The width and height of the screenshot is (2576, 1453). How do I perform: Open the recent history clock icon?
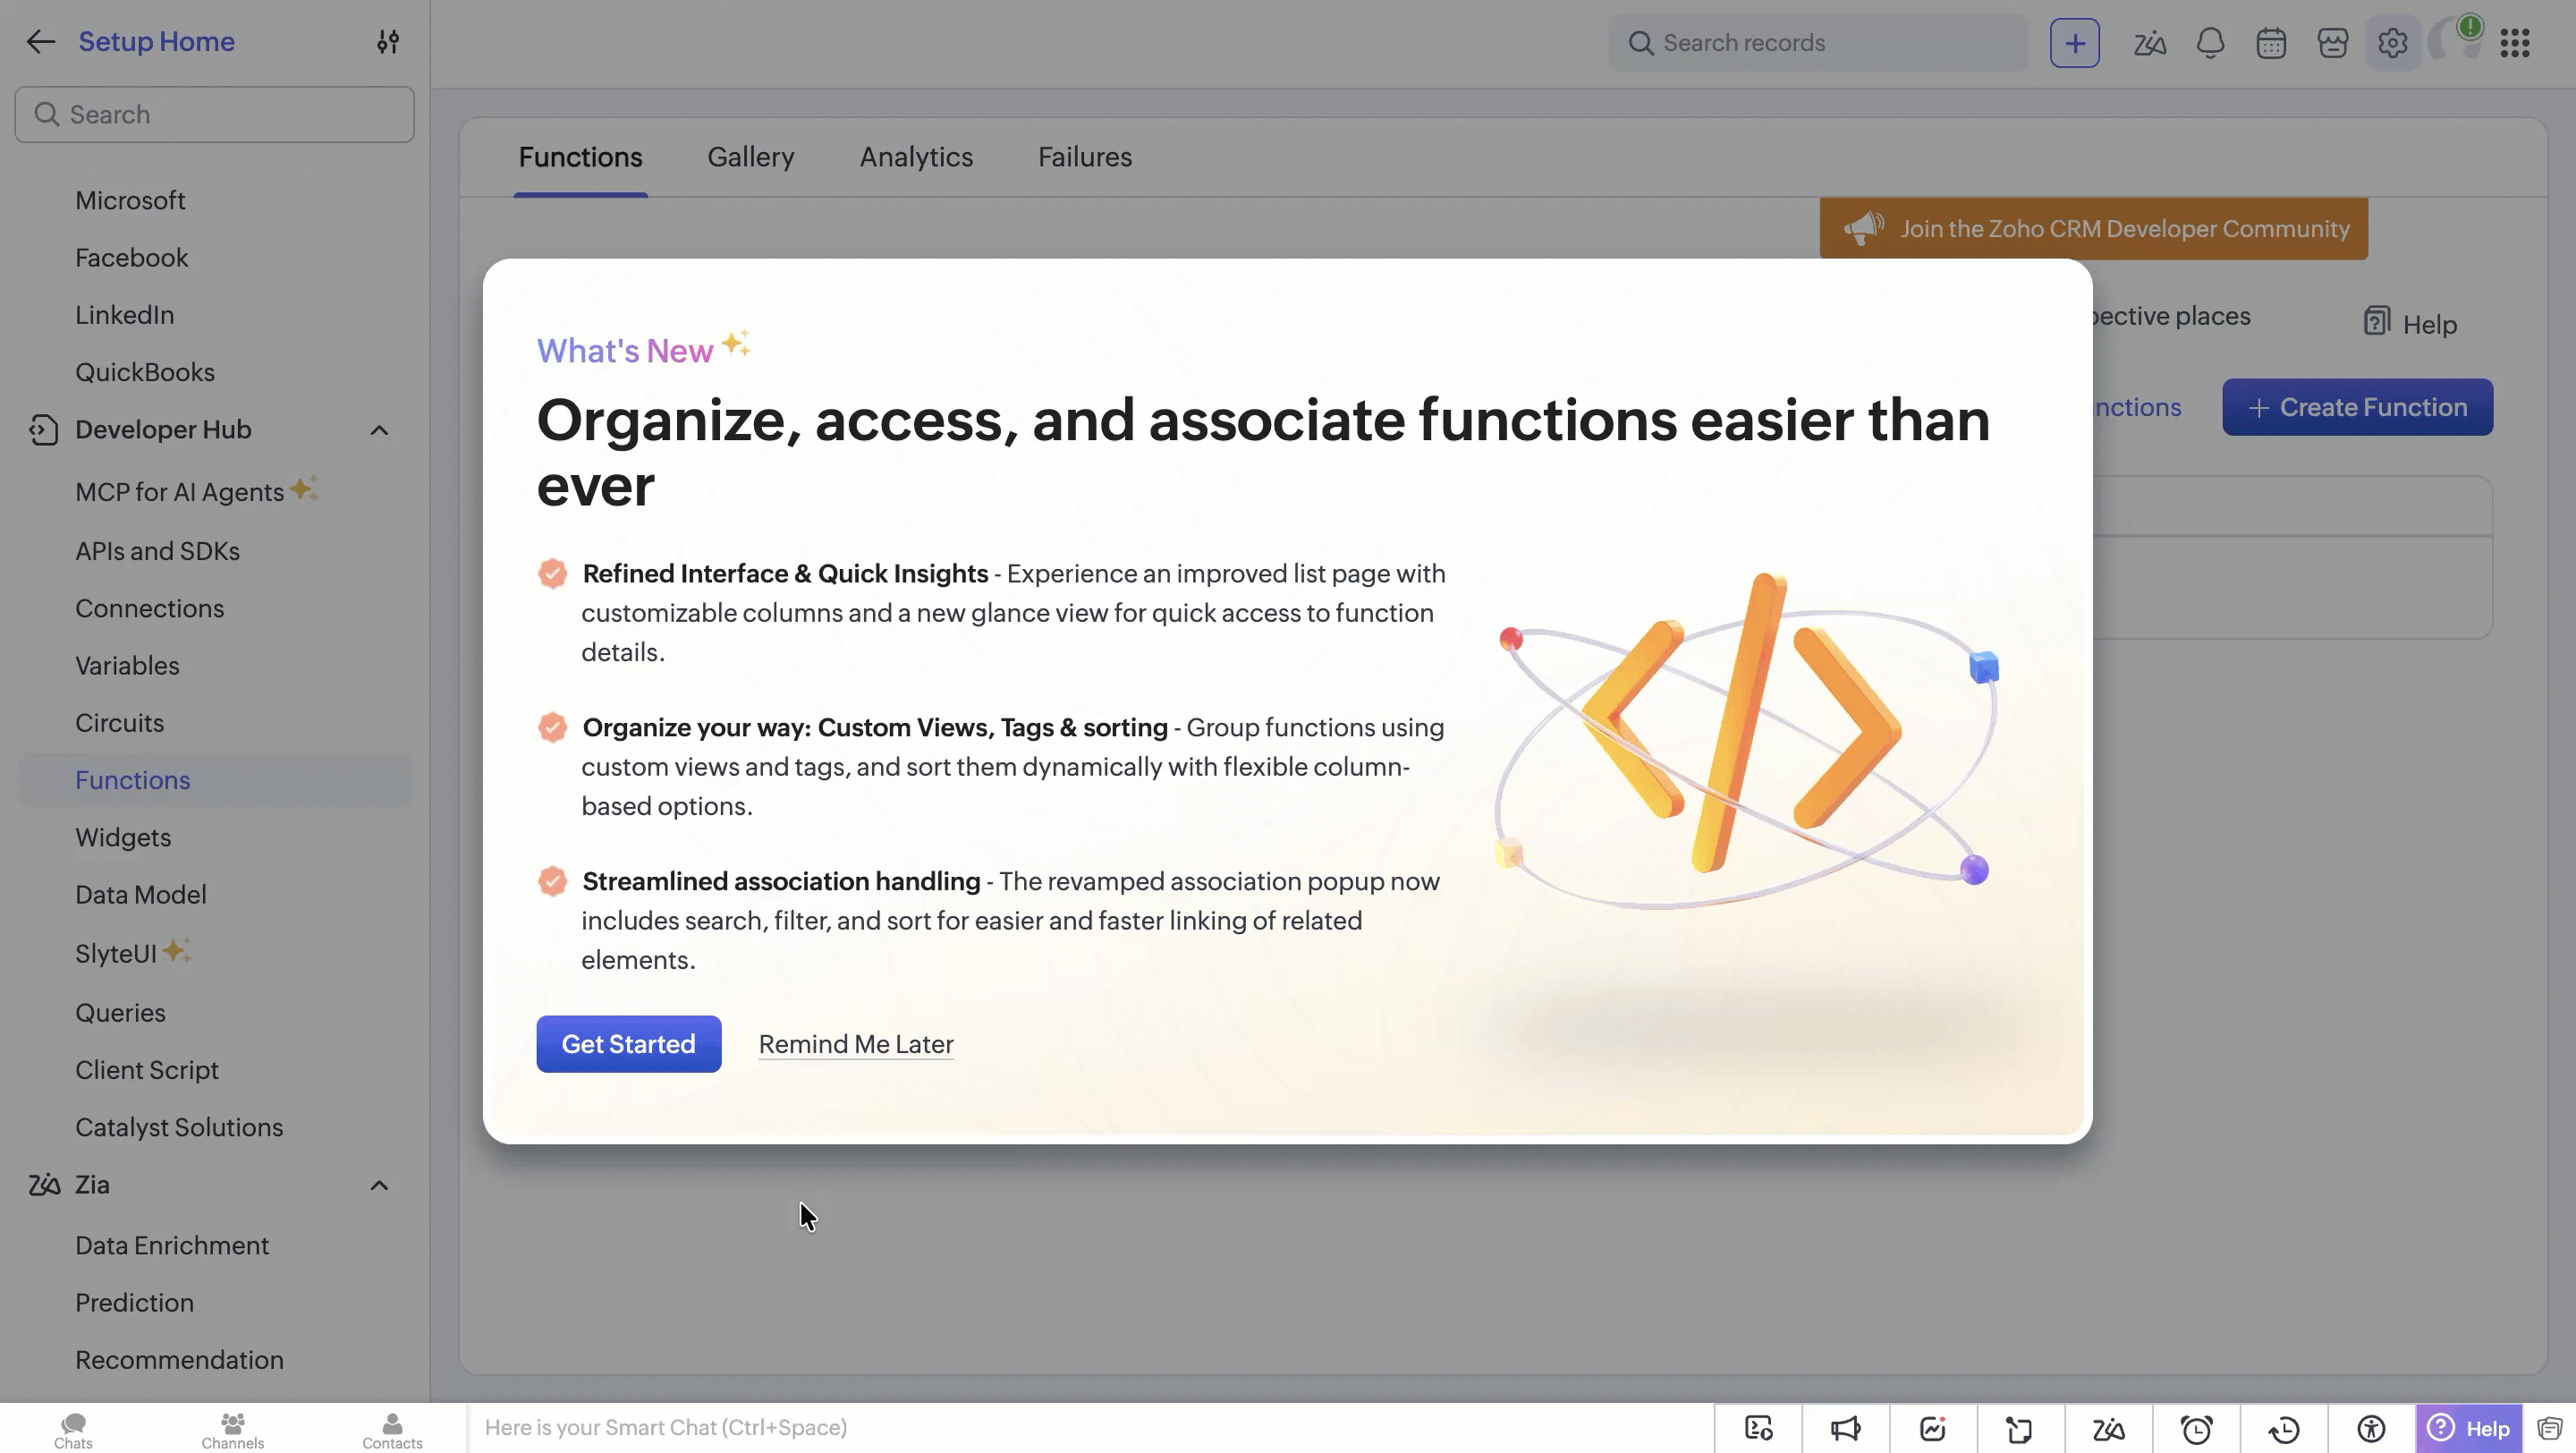[x=2284, y=1428]
